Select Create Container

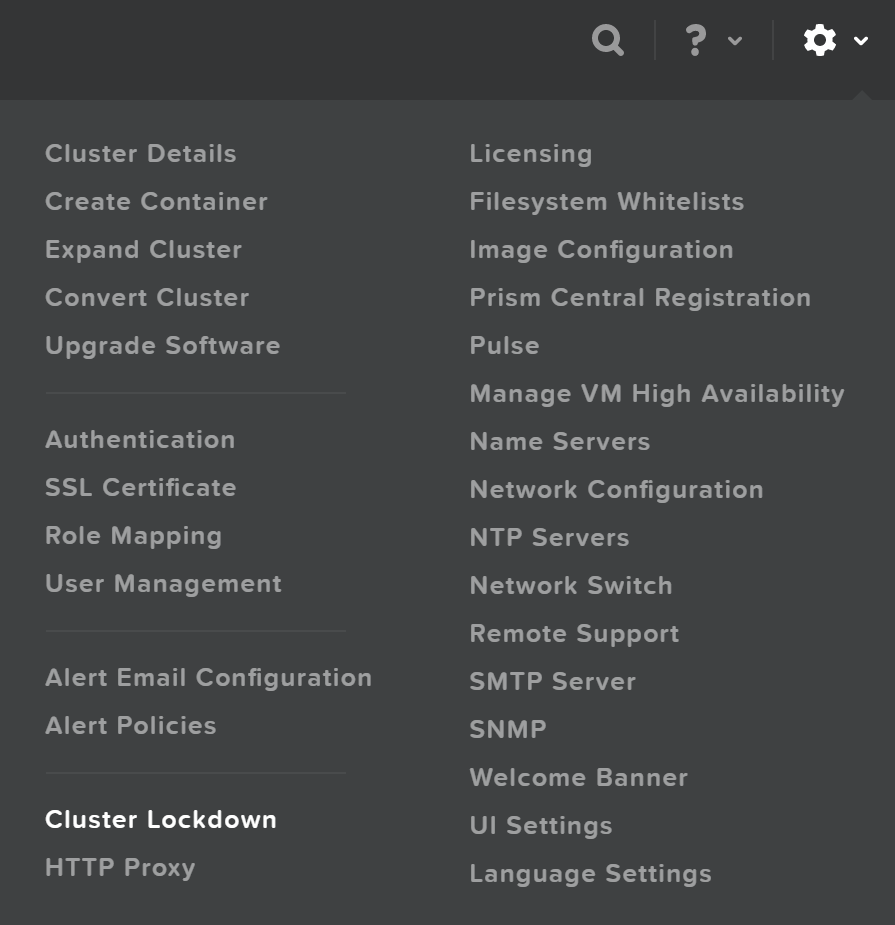tap(156, 201)
